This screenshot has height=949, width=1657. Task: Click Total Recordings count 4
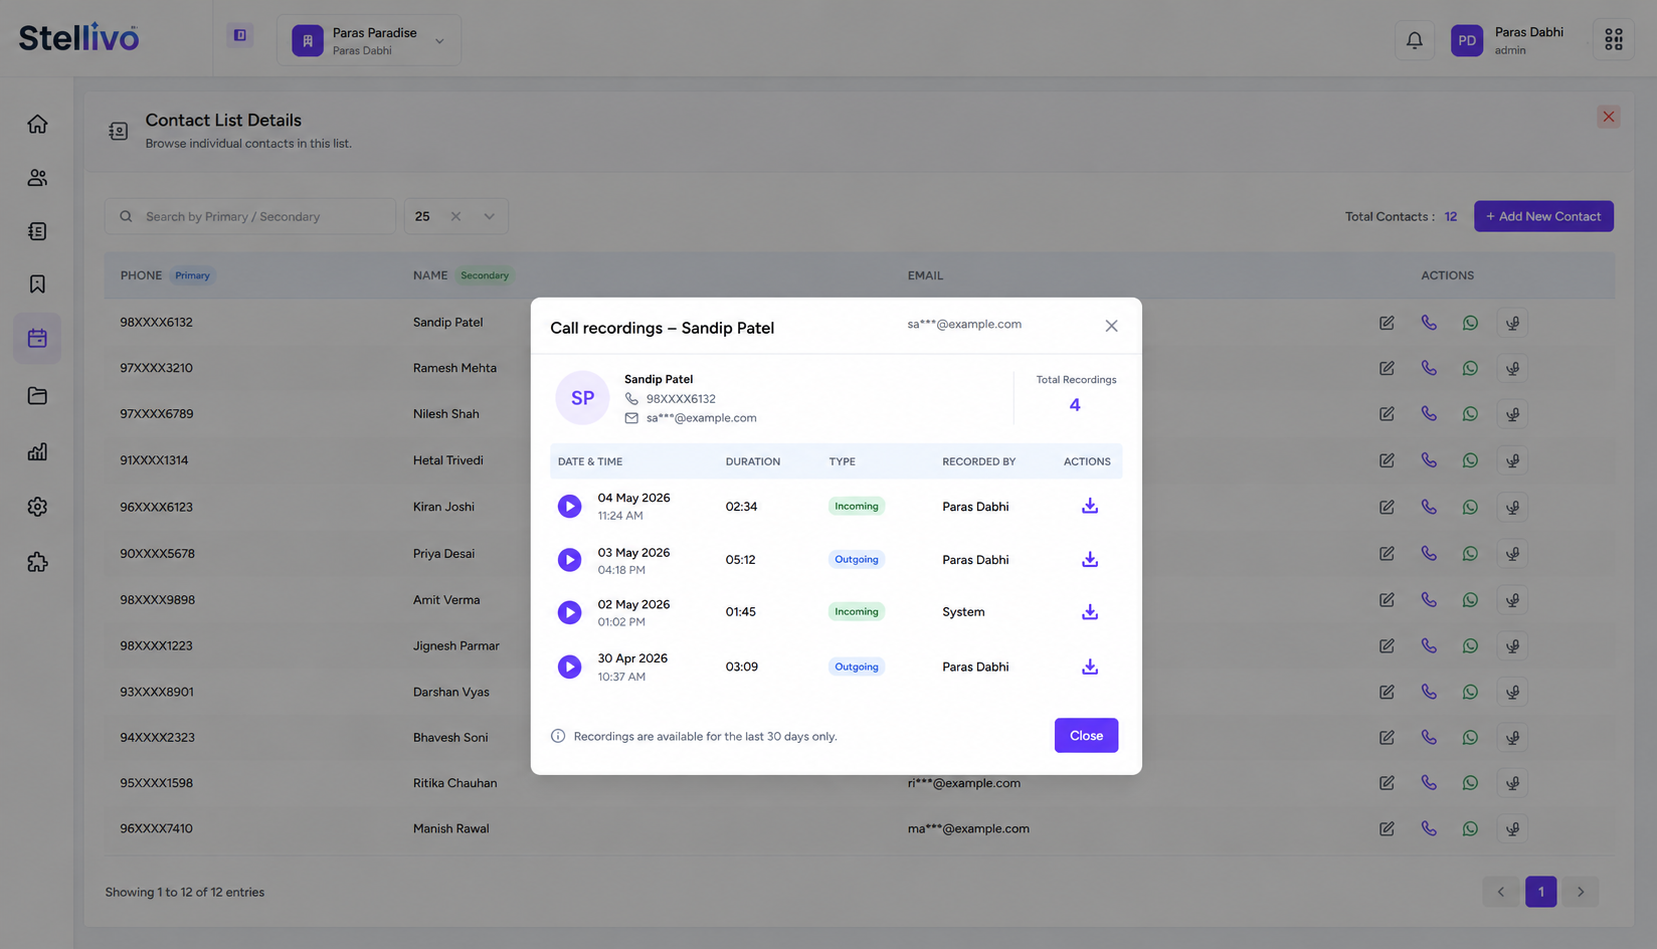(1075, 405)
